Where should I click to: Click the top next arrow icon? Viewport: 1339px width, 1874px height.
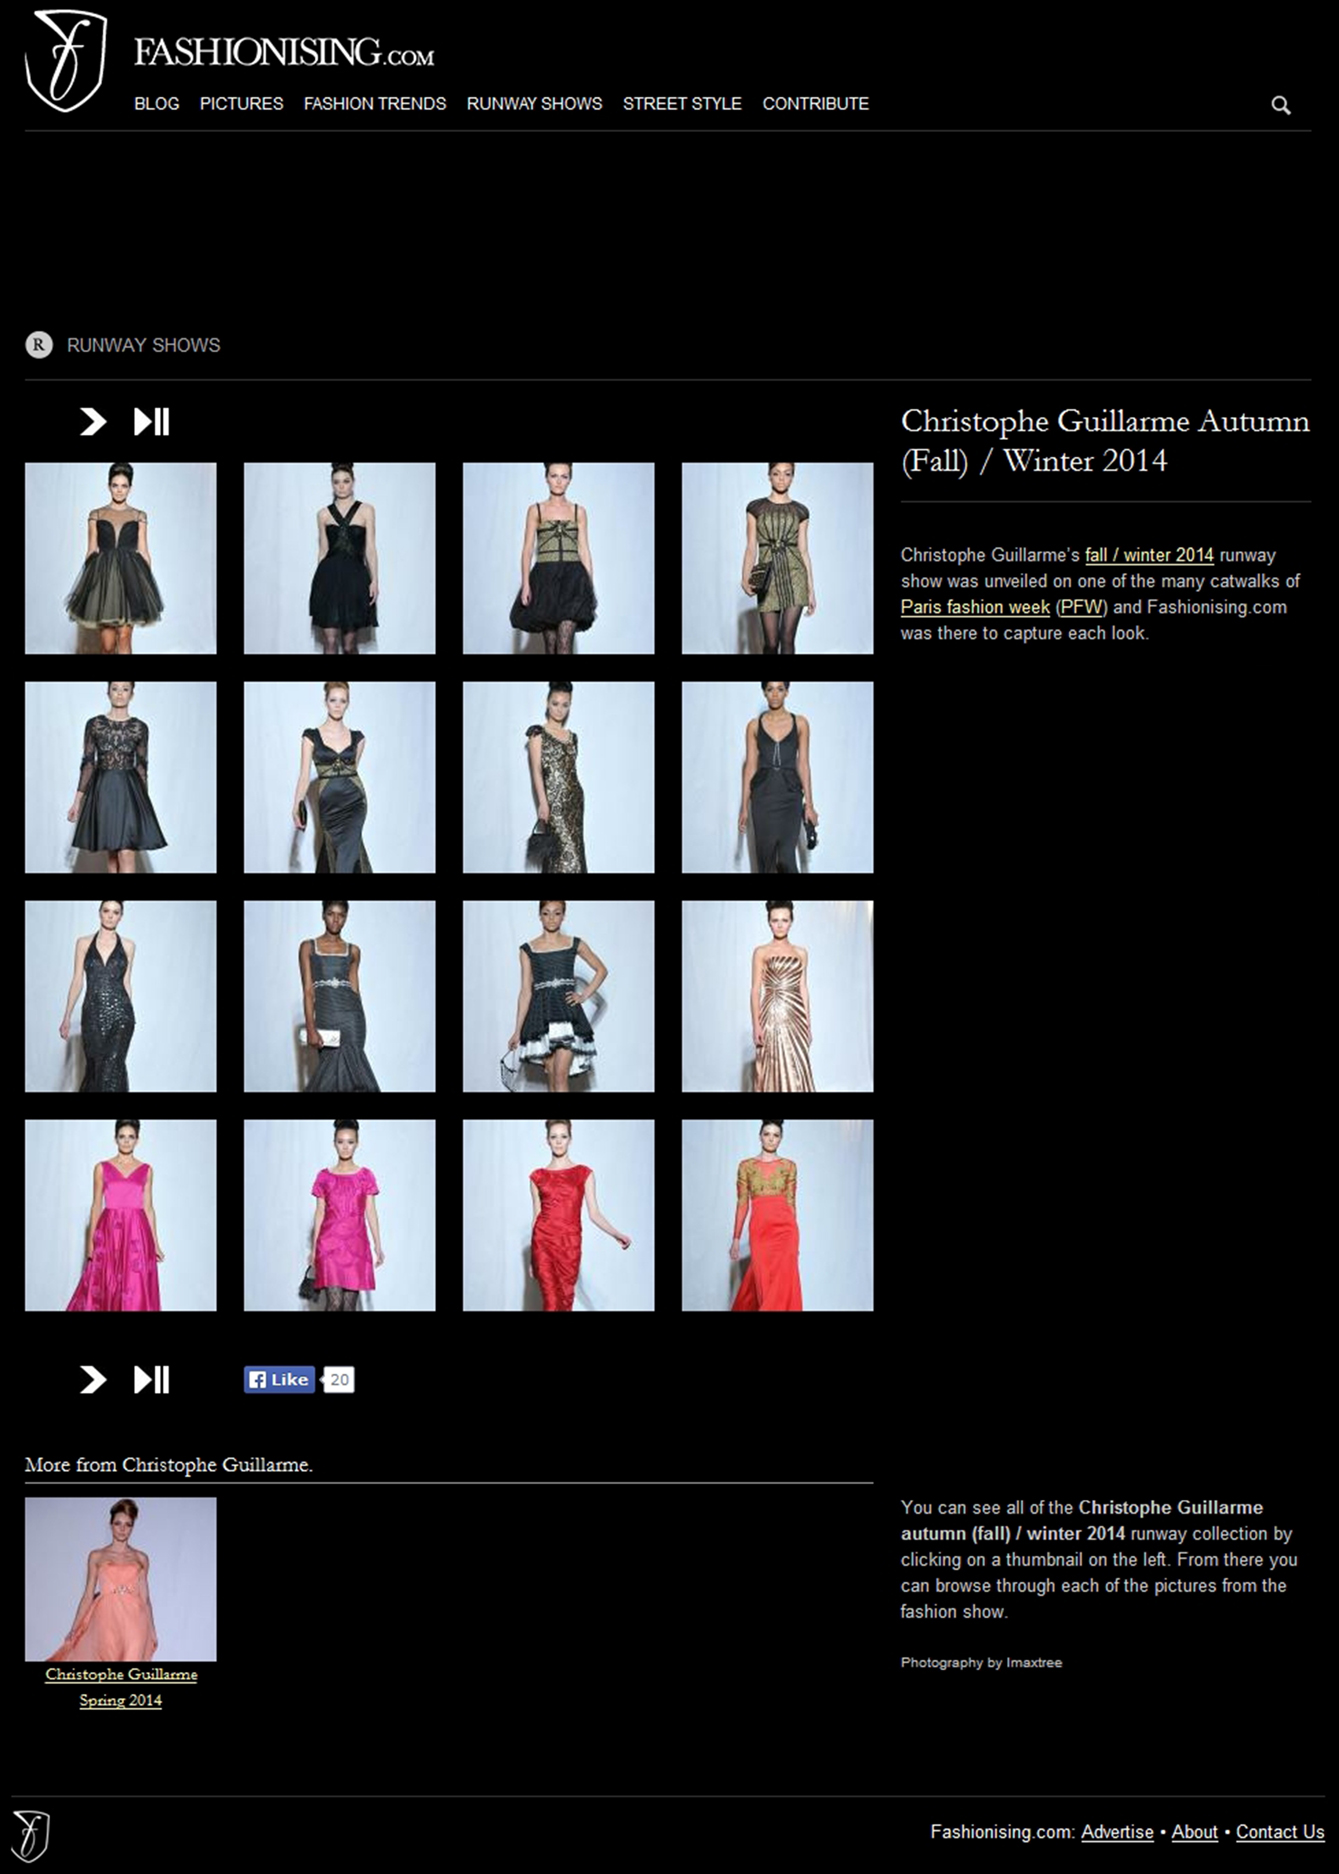pos(93,422)
